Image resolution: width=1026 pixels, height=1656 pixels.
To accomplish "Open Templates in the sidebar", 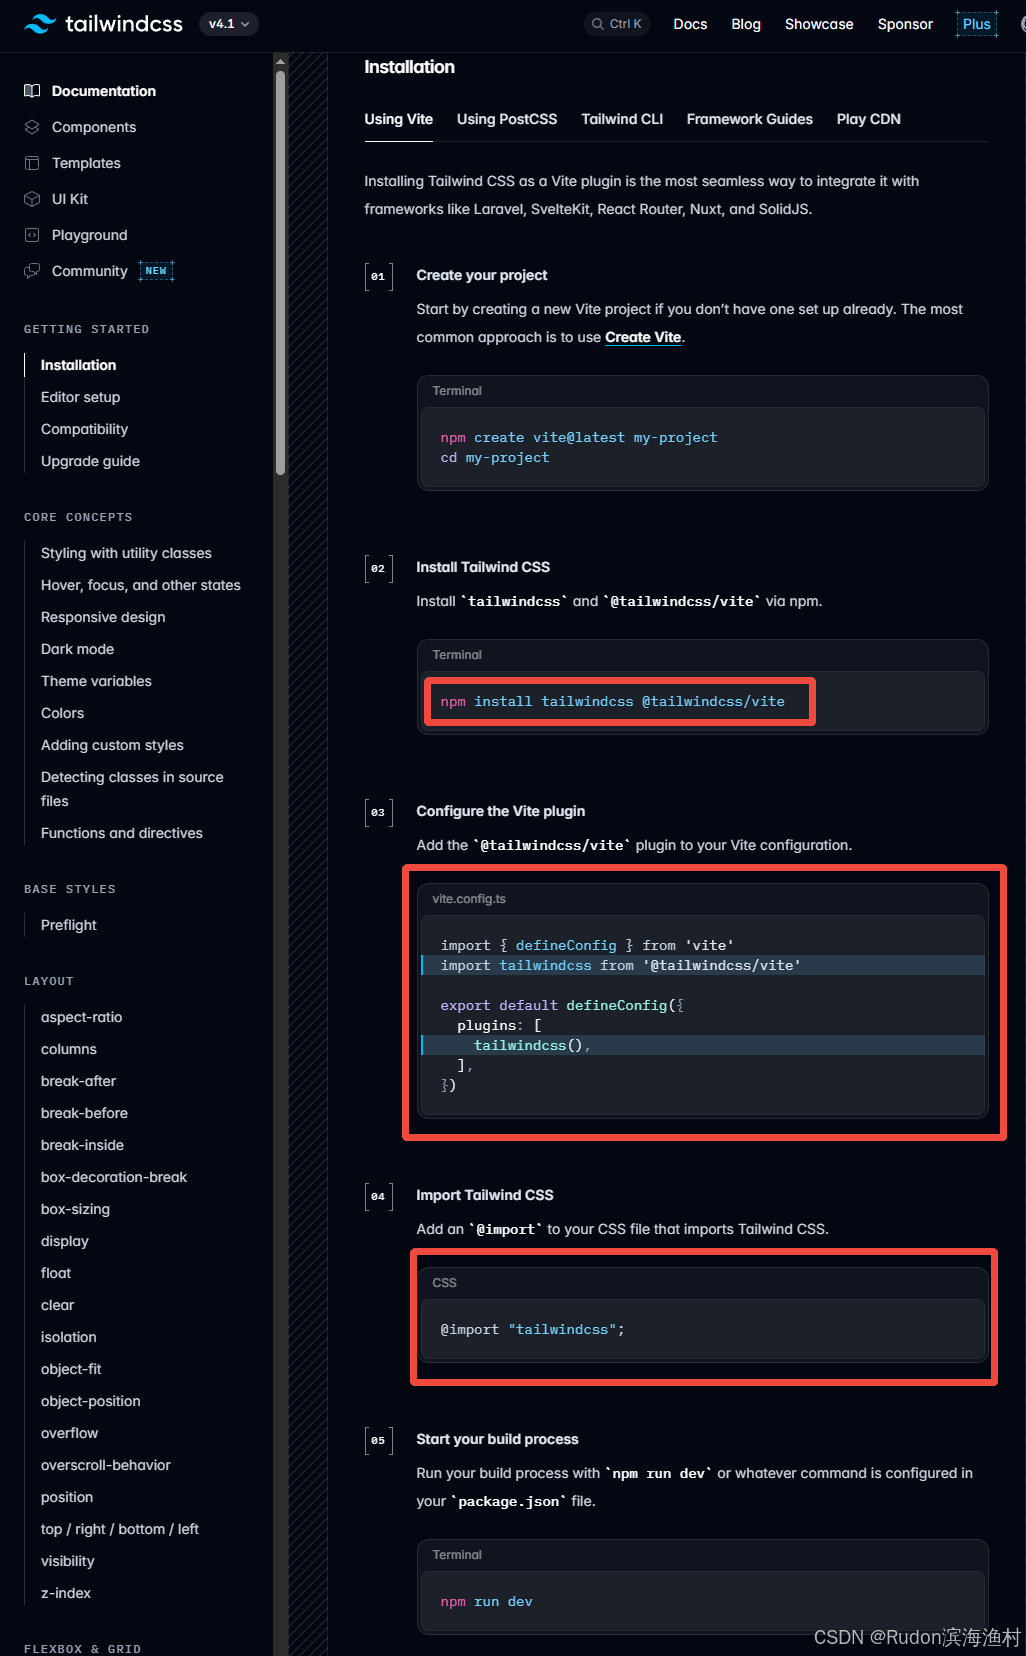I will [x=86, y=163].
